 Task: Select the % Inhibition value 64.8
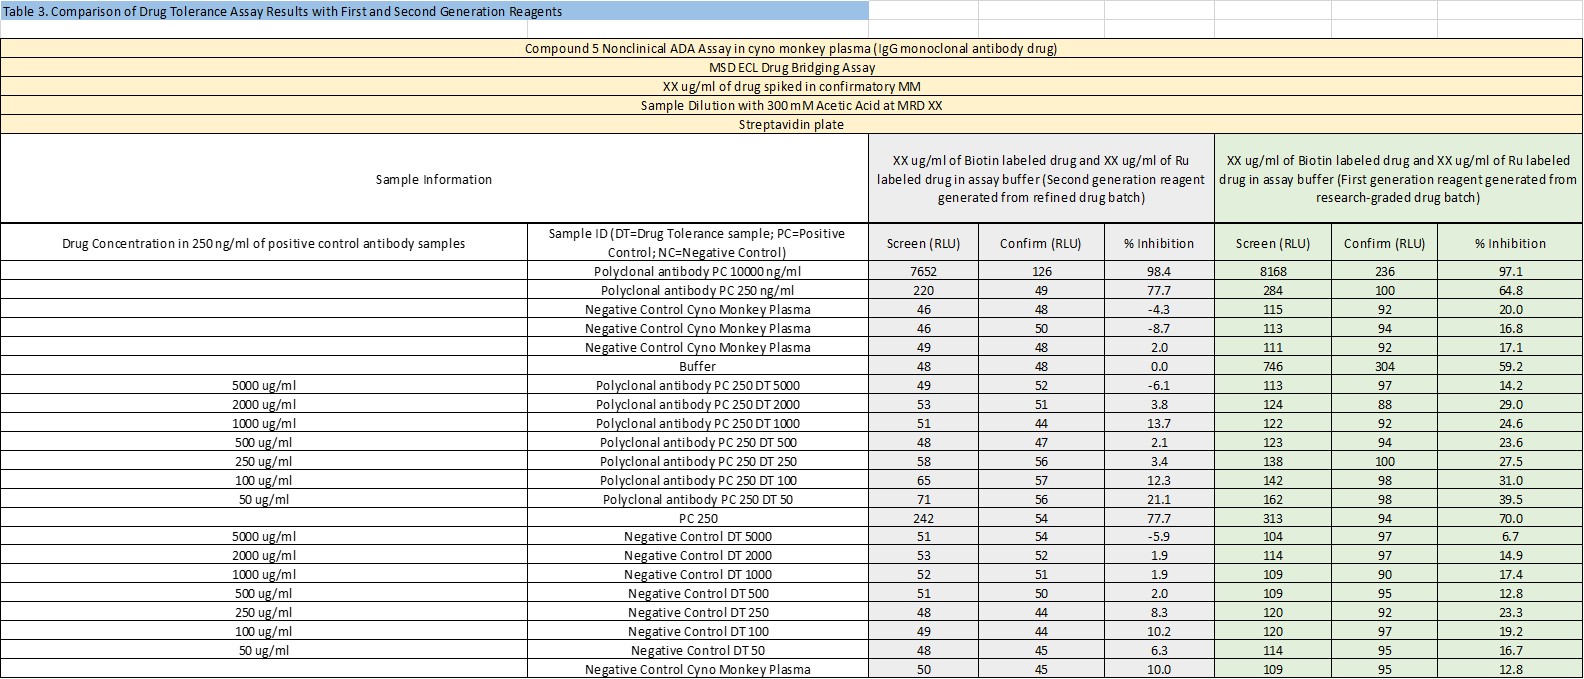pos(1510,291)
